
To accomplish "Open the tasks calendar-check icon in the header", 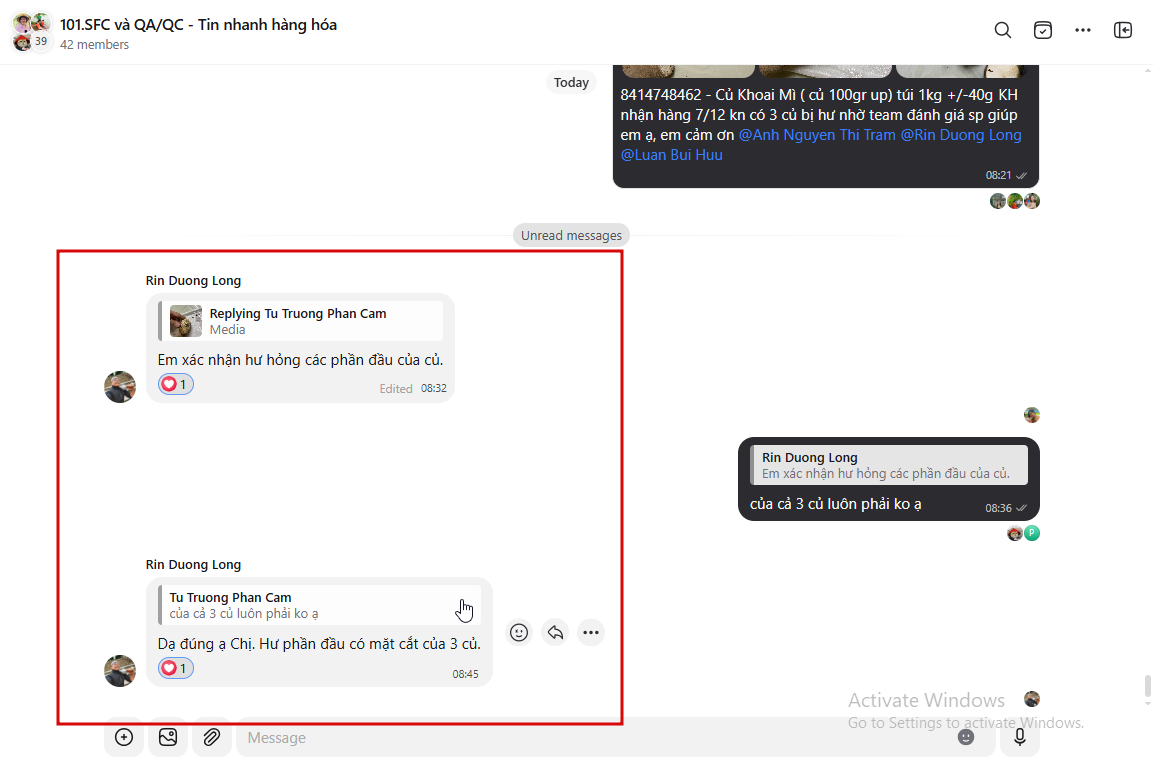I will tap(1043, 30).
